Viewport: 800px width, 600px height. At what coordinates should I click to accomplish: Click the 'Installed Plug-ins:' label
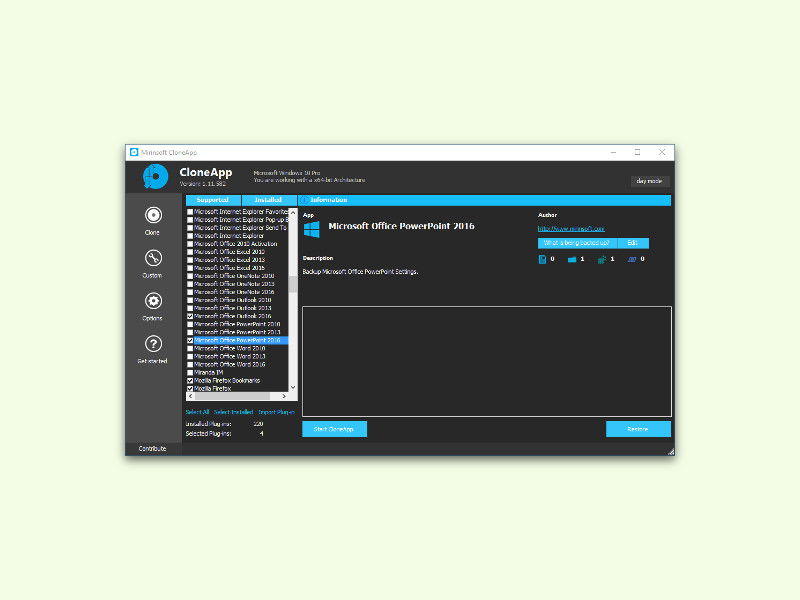point(208,424)
